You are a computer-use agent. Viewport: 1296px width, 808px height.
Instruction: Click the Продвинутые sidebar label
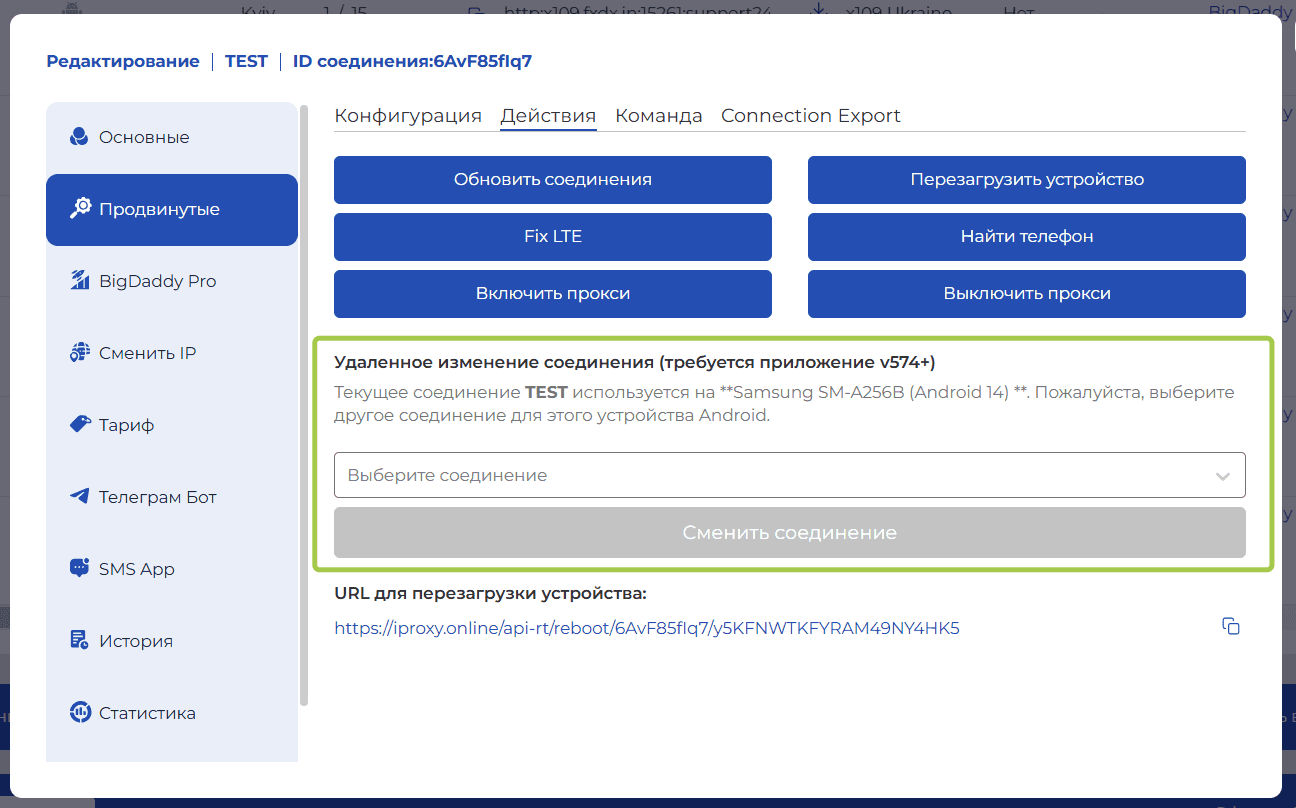click(x=159, y=209)
